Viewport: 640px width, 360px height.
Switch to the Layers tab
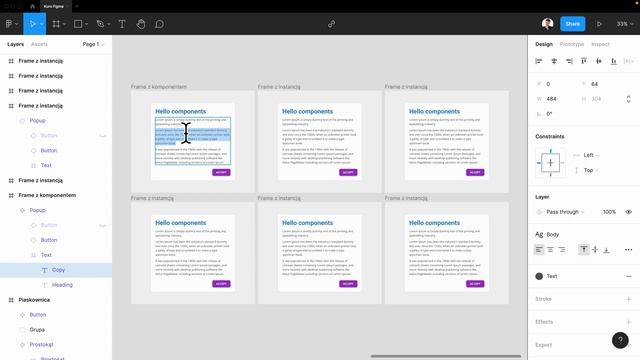pos(16,44)
